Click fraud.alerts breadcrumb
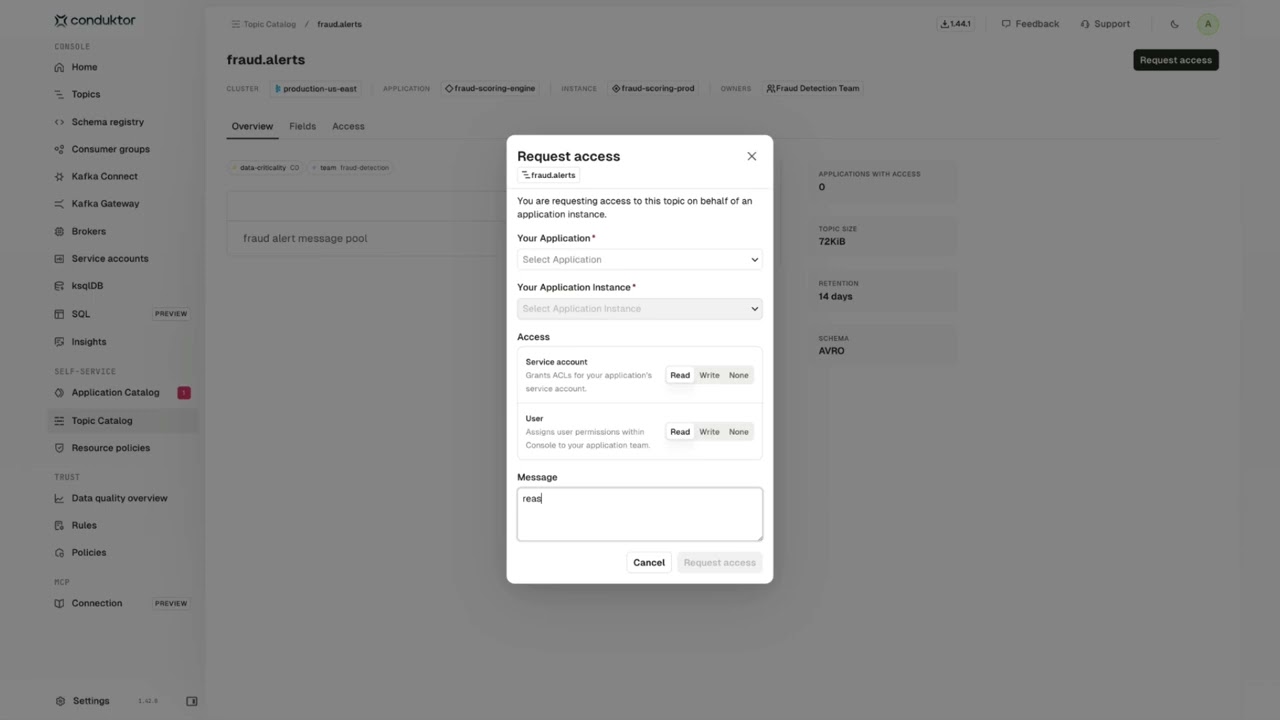 pos(339,24)
